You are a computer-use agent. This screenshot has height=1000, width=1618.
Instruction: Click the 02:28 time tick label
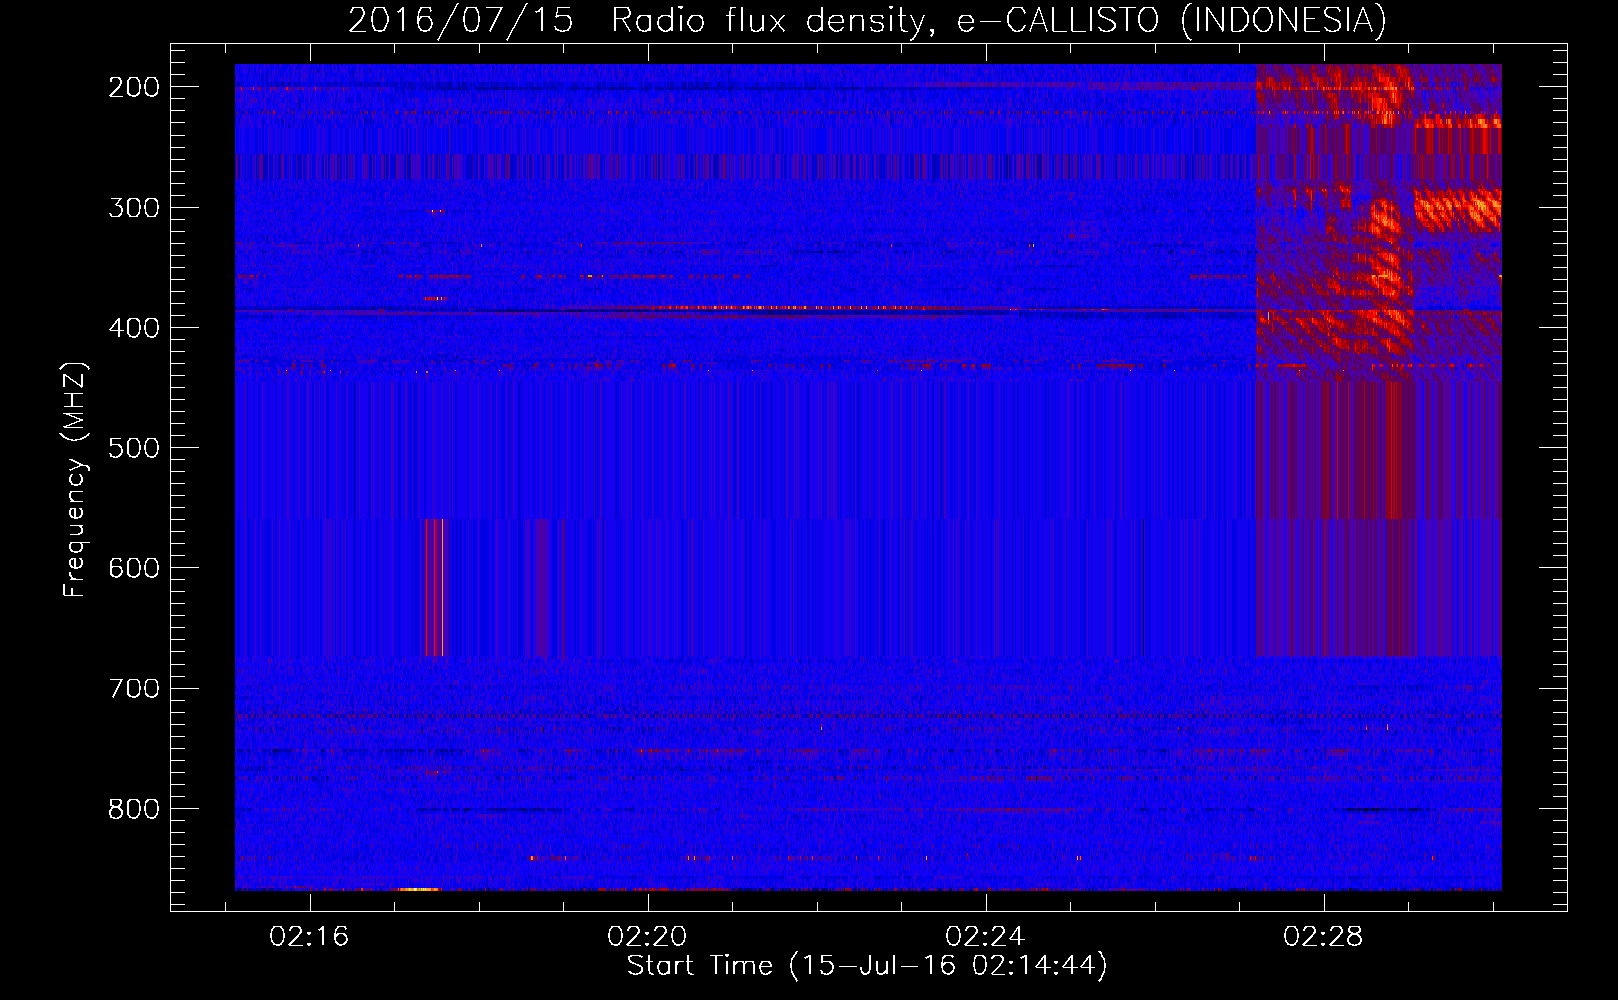[1323, 937]
